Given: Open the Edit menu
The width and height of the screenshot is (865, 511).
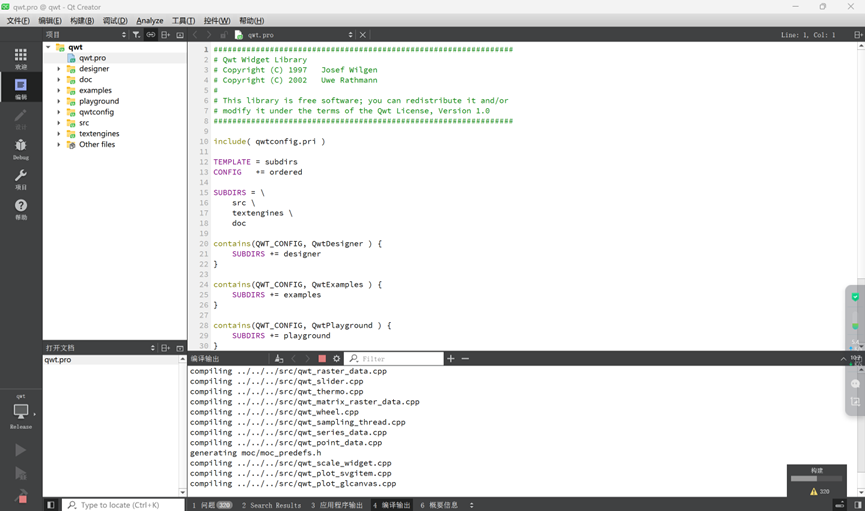Looking at the screenshot, I should click(50, 20).
